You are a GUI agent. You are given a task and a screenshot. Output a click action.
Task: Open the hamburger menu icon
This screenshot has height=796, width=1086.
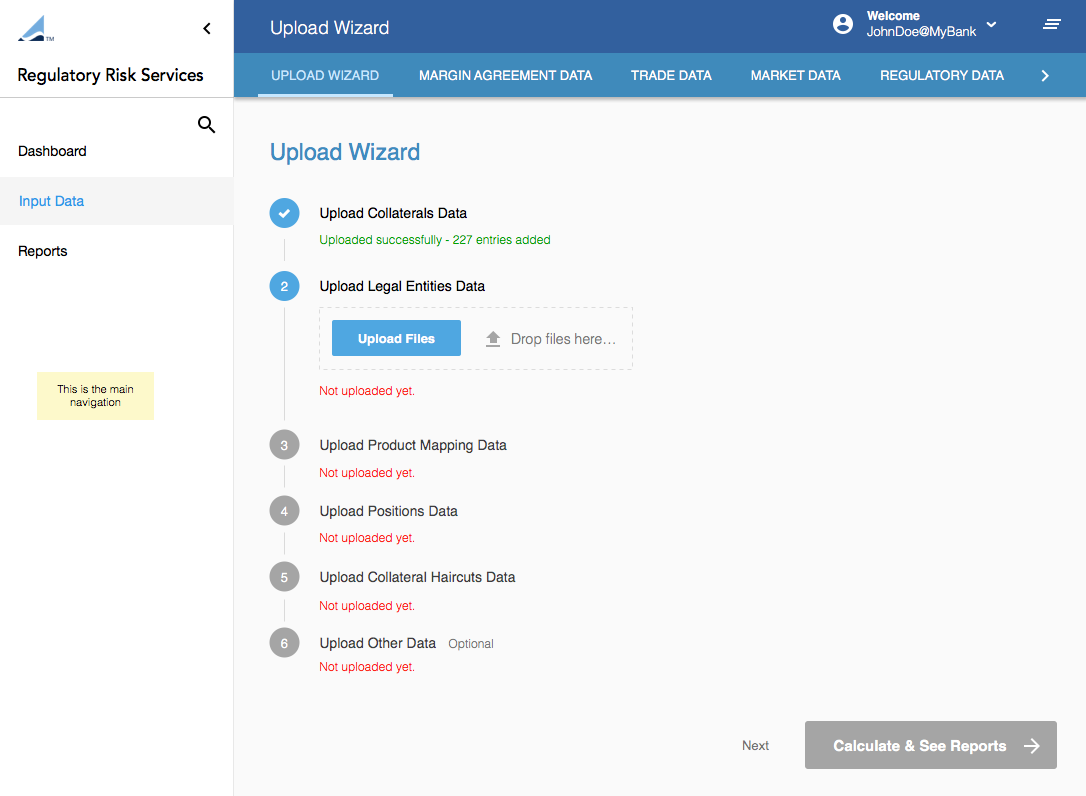point(1052,25)
